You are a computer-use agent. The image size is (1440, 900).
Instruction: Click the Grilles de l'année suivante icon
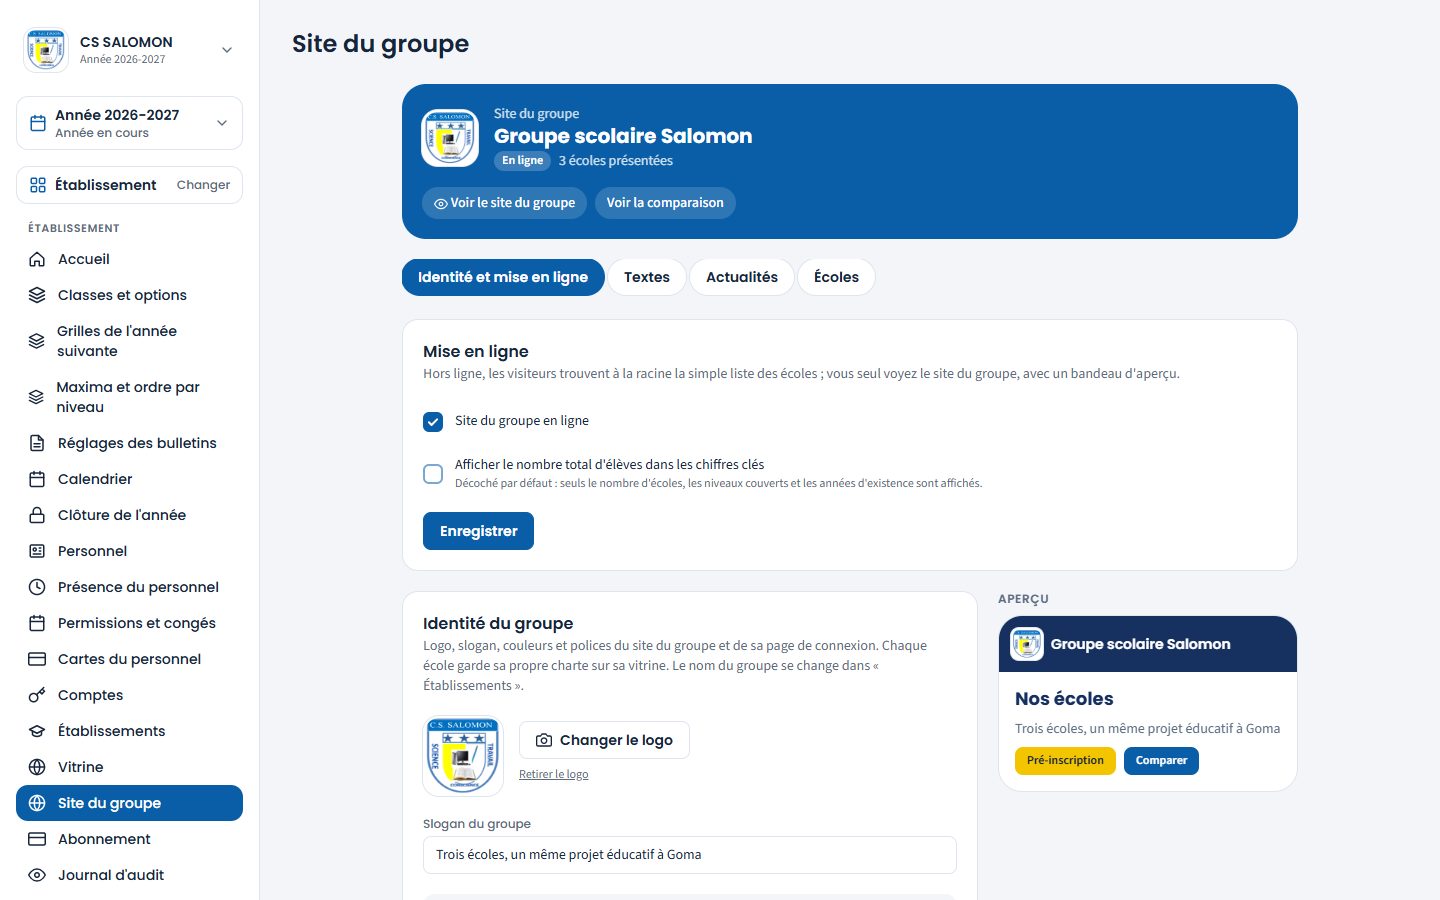tap(36, 341)
